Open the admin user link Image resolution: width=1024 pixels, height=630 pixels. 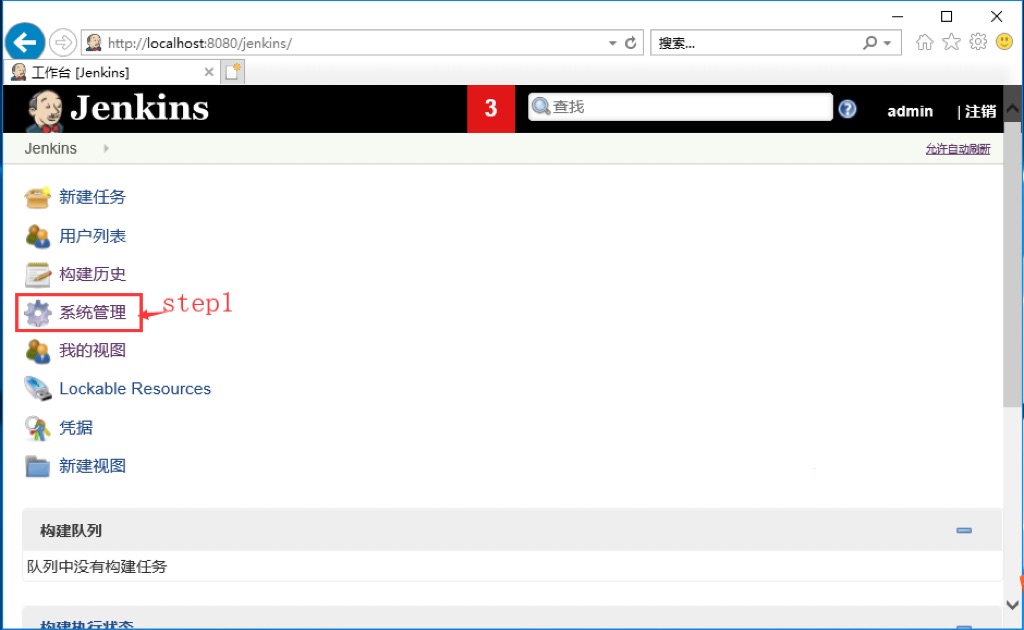coord(910,112)
